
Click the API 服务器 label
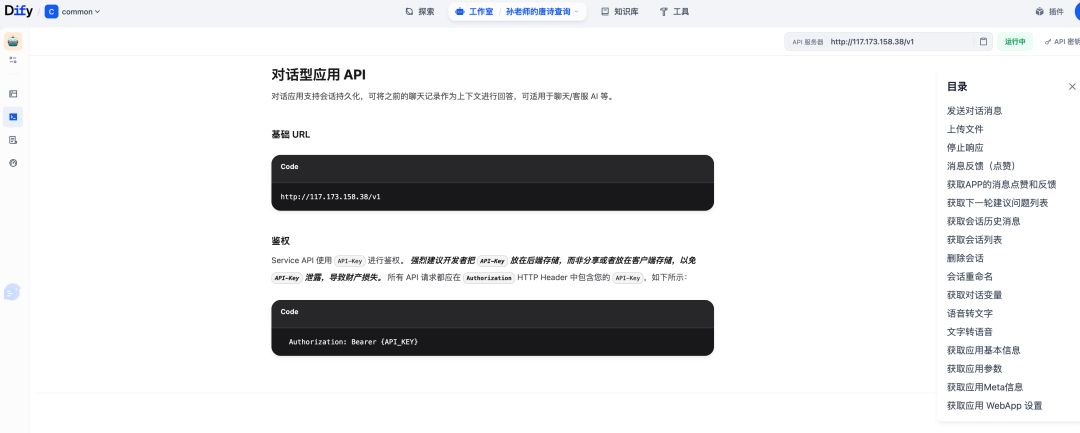(x=807, y=42)
